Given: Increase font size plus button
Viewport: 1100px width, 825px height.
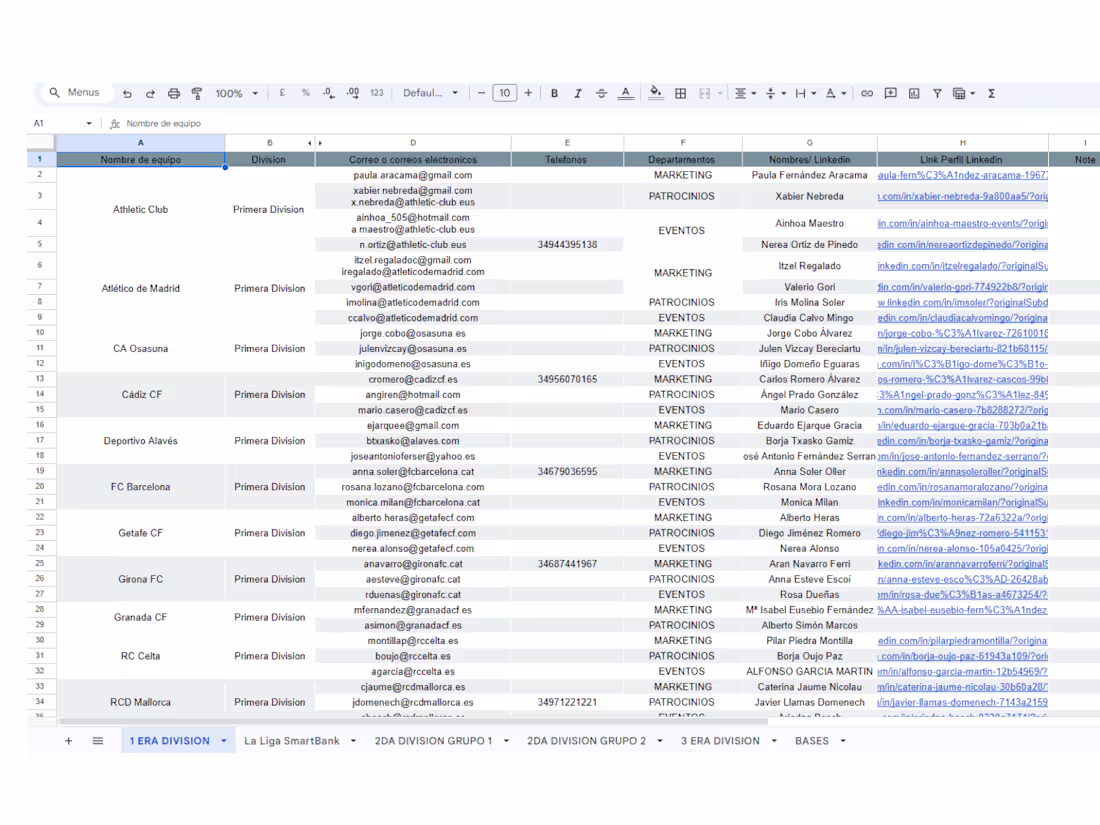Looking at the screenshot, I should pos(528,93).
